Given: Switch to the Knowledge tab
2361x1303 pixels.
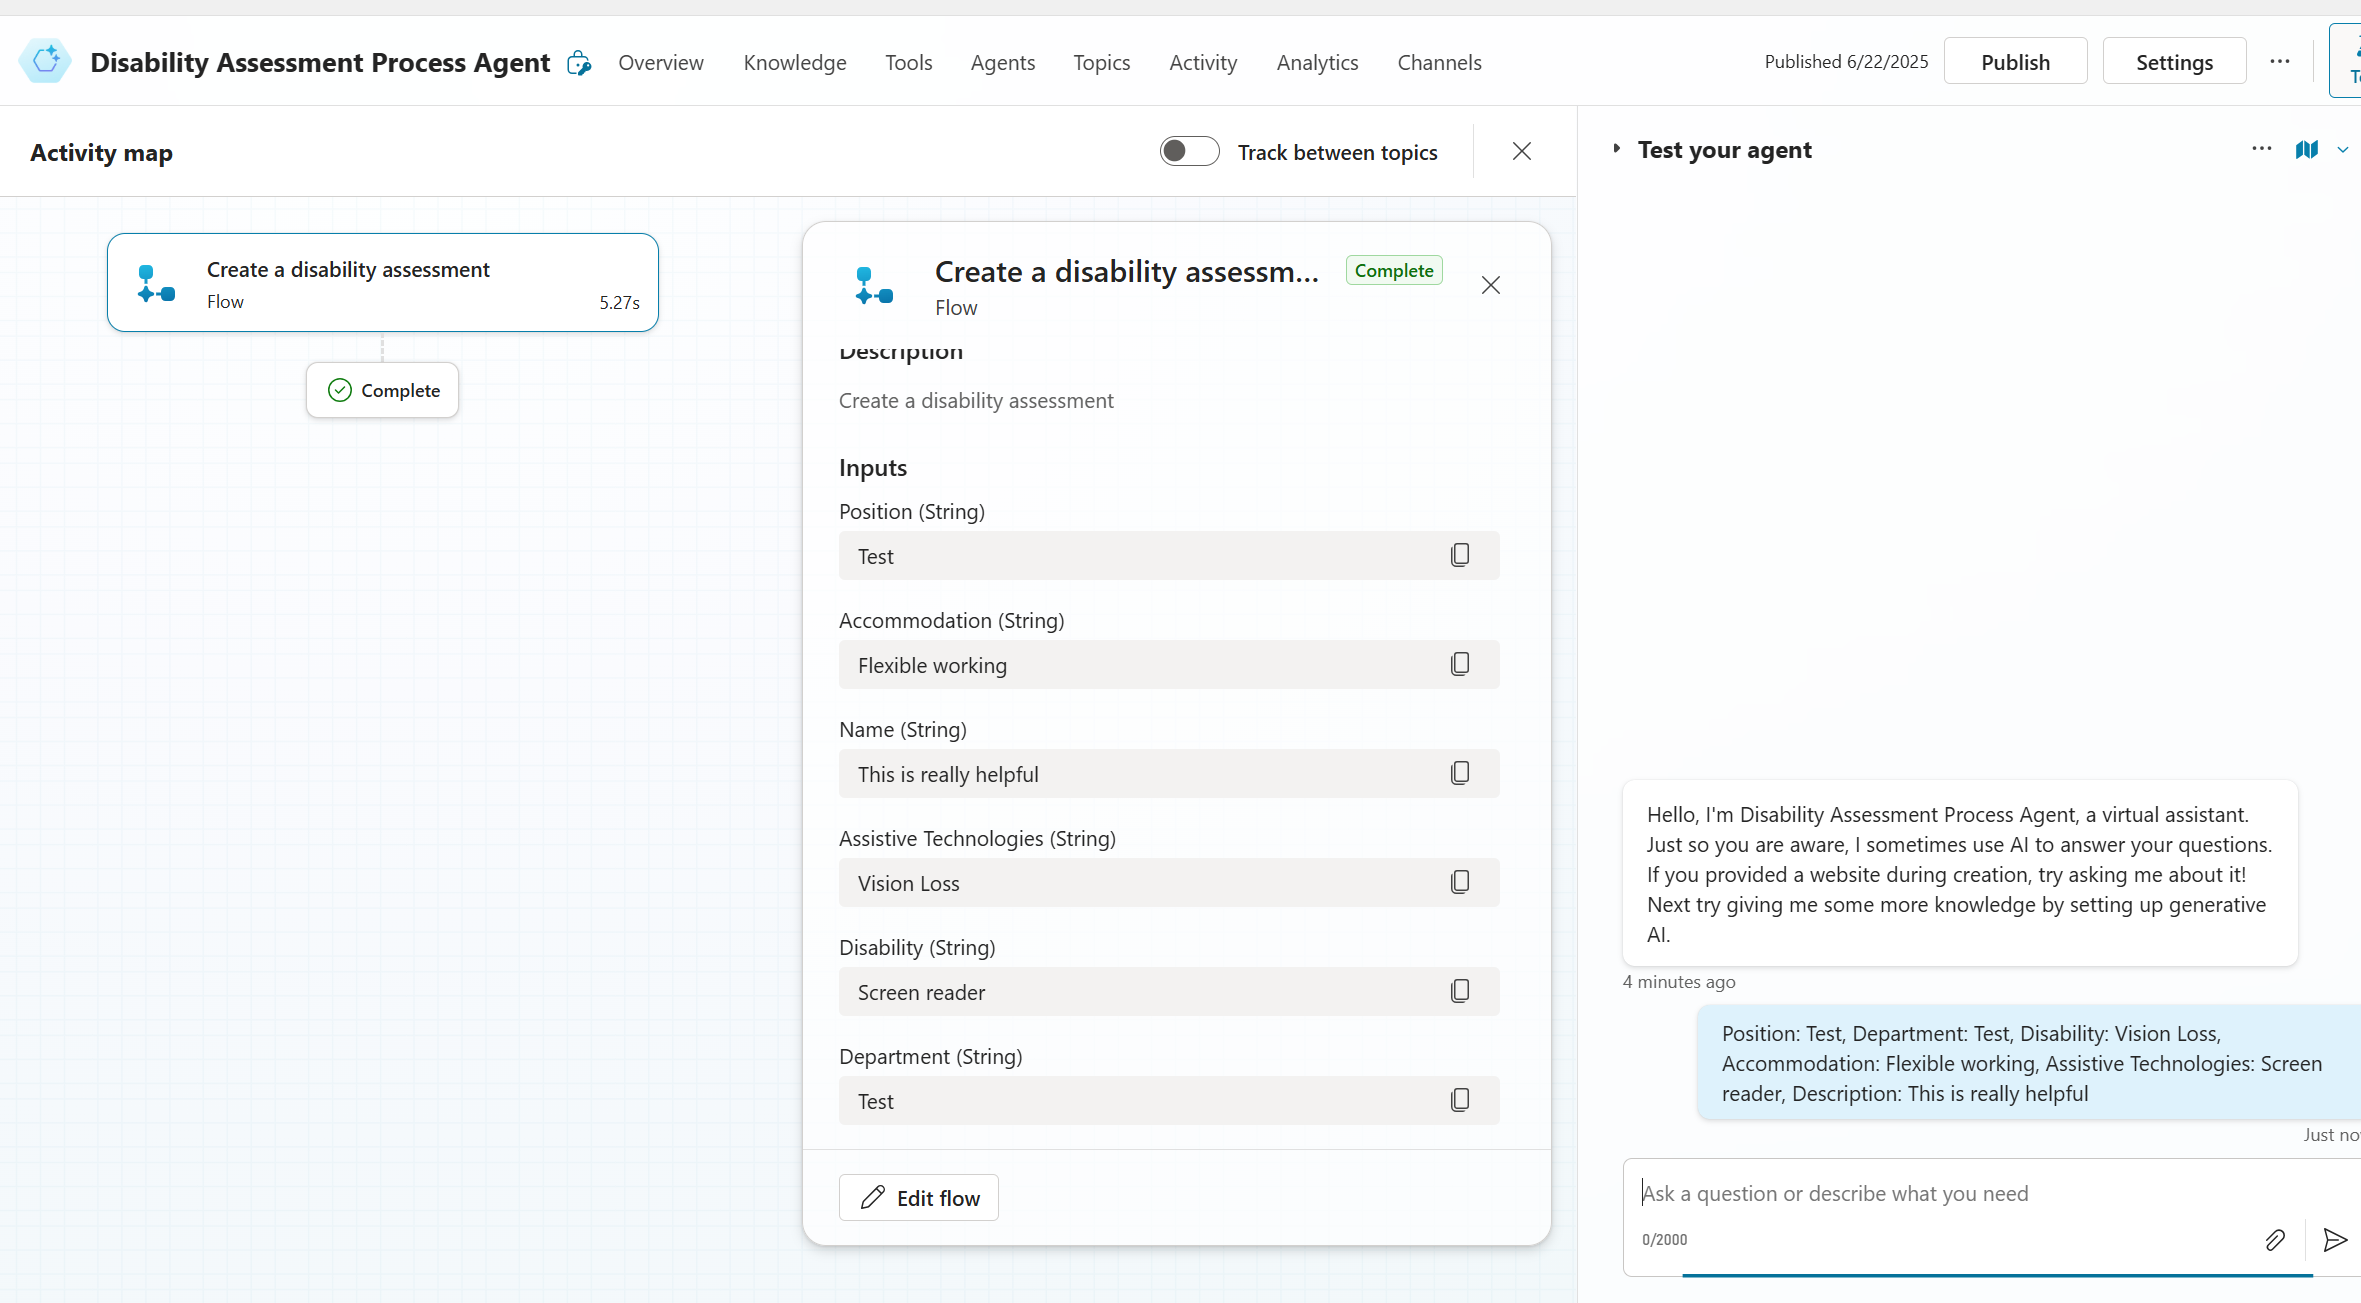Looking at the screenshot, I should coord(794,62).
